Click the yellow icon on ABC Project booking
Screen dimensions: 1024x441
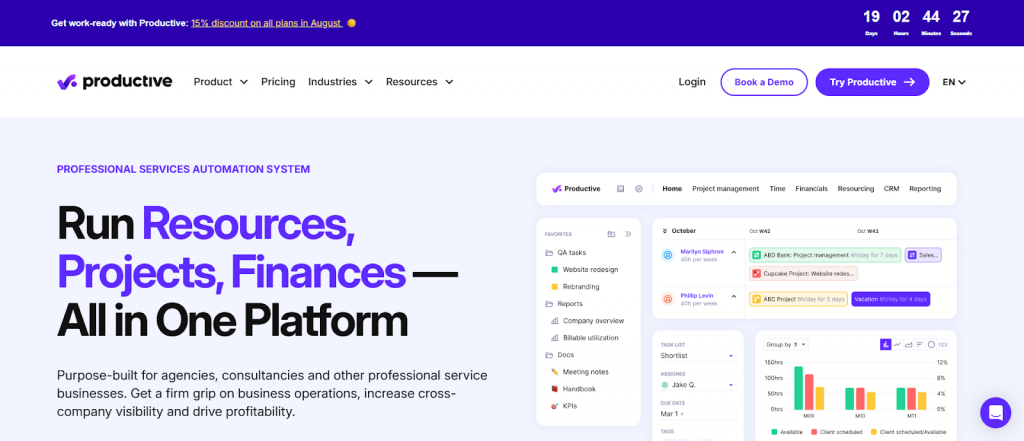756,299
